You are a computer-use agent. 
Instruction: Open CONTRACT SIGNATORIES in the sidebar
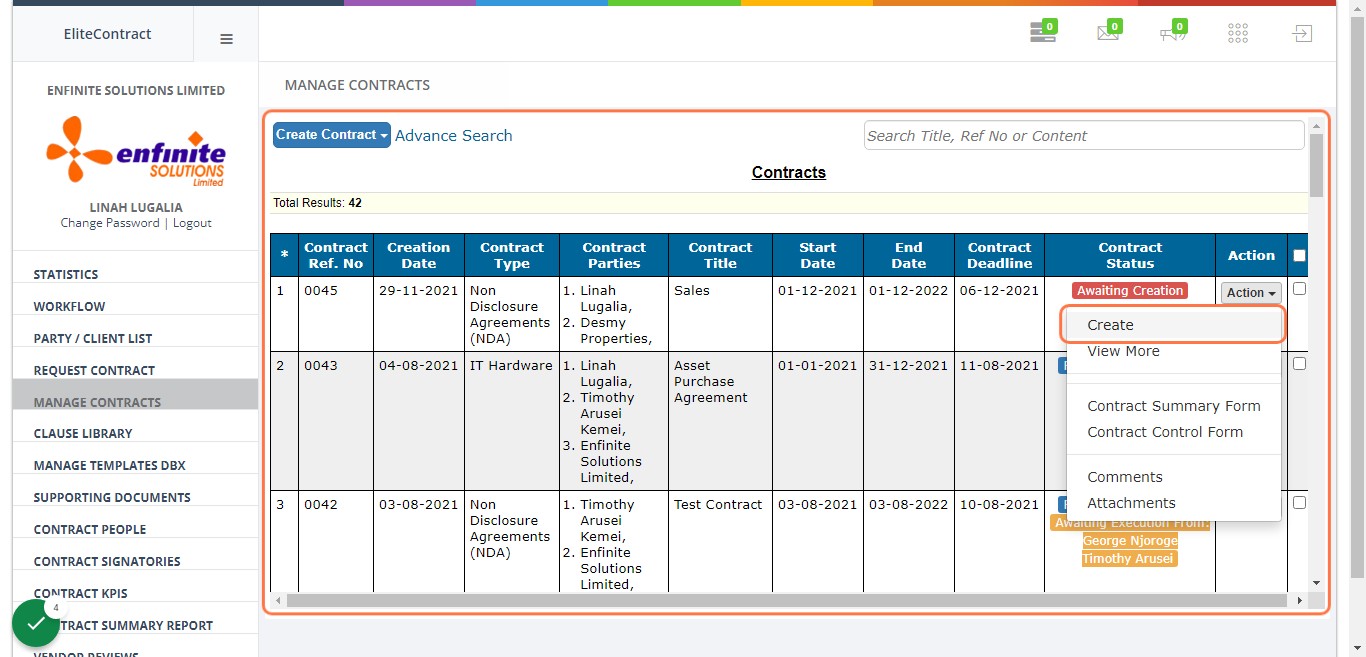pos(107,561)
